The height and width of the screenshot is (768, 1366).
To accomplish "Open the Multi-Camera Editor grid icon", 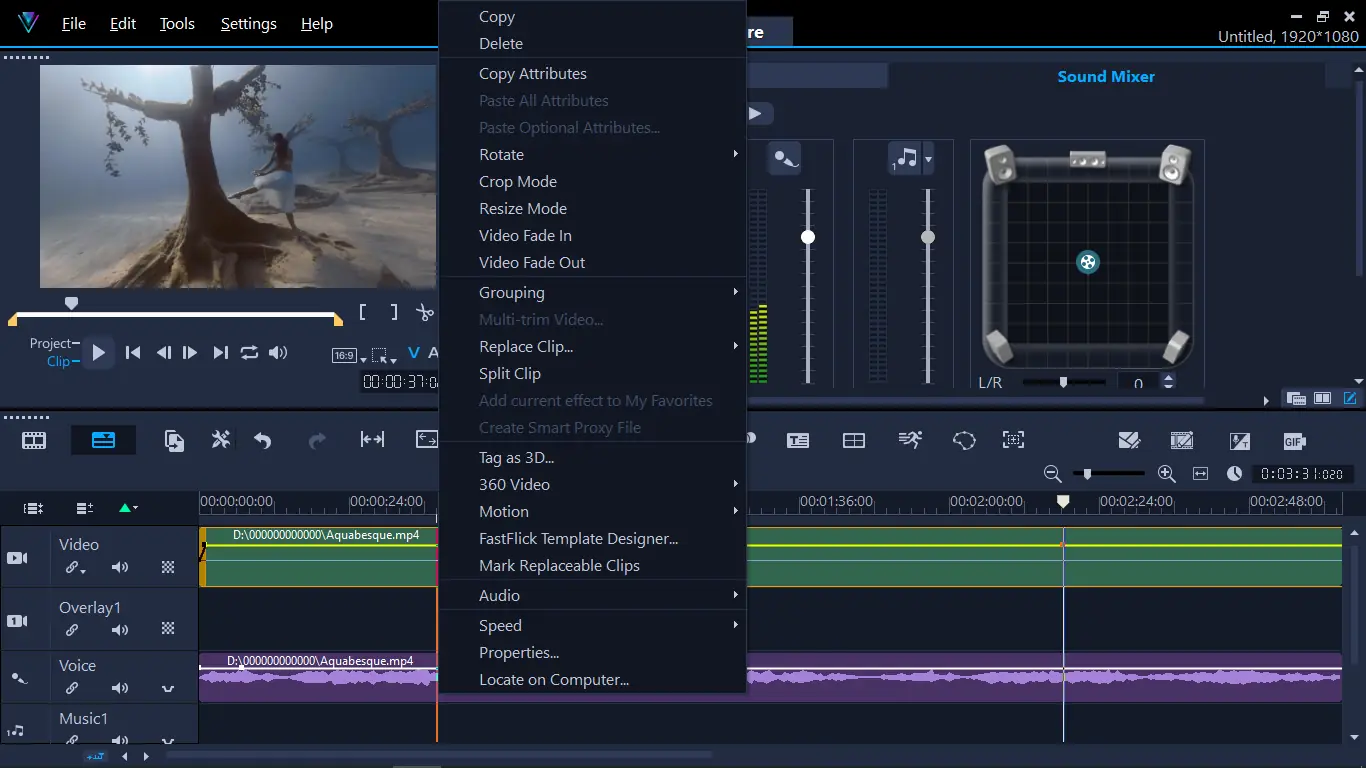I will [854, 440].
